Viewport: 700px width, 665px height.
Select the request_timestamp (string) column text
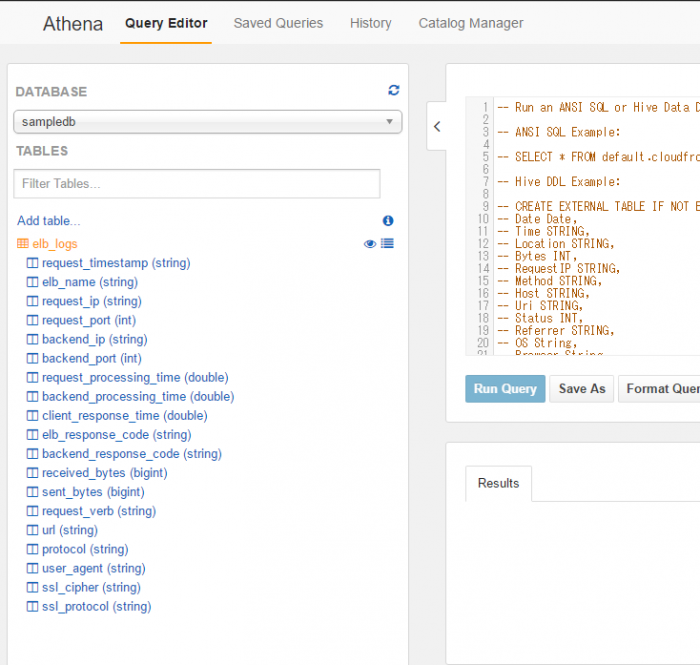click(116, 263)
